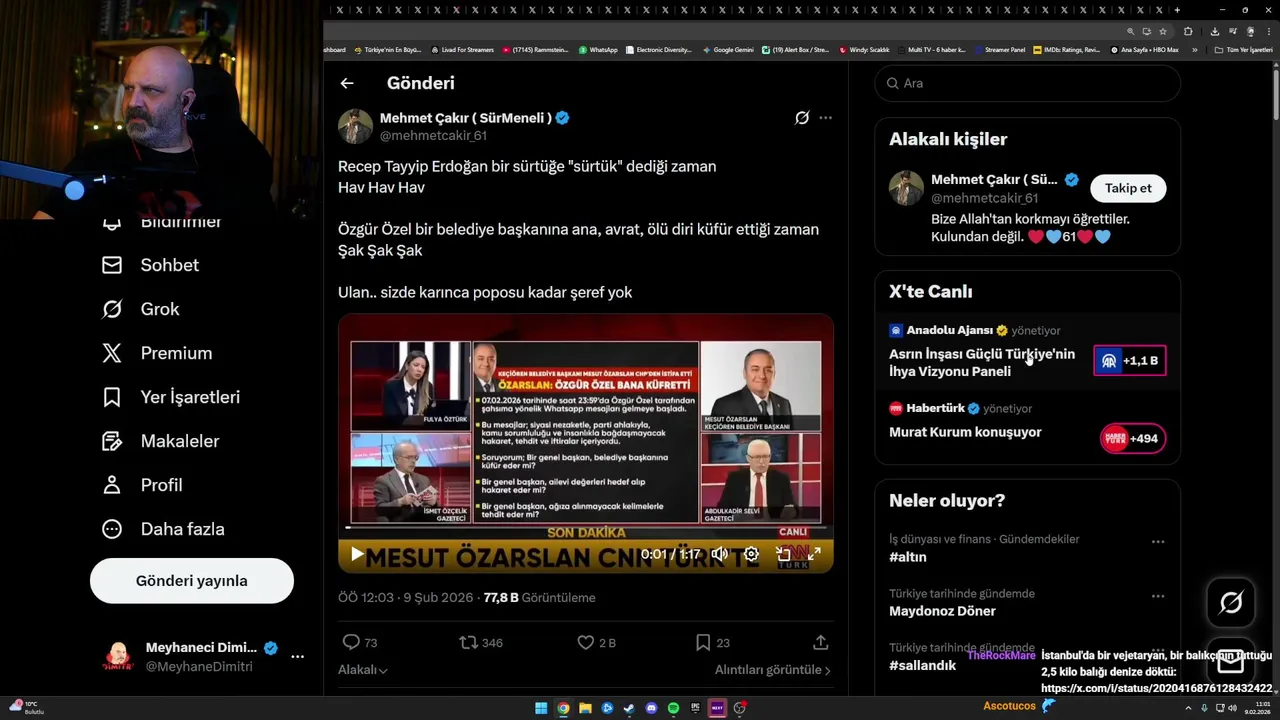Mute the video with the speaker icon
This screenshot has width=1280, height=720.
coord(720,554)
